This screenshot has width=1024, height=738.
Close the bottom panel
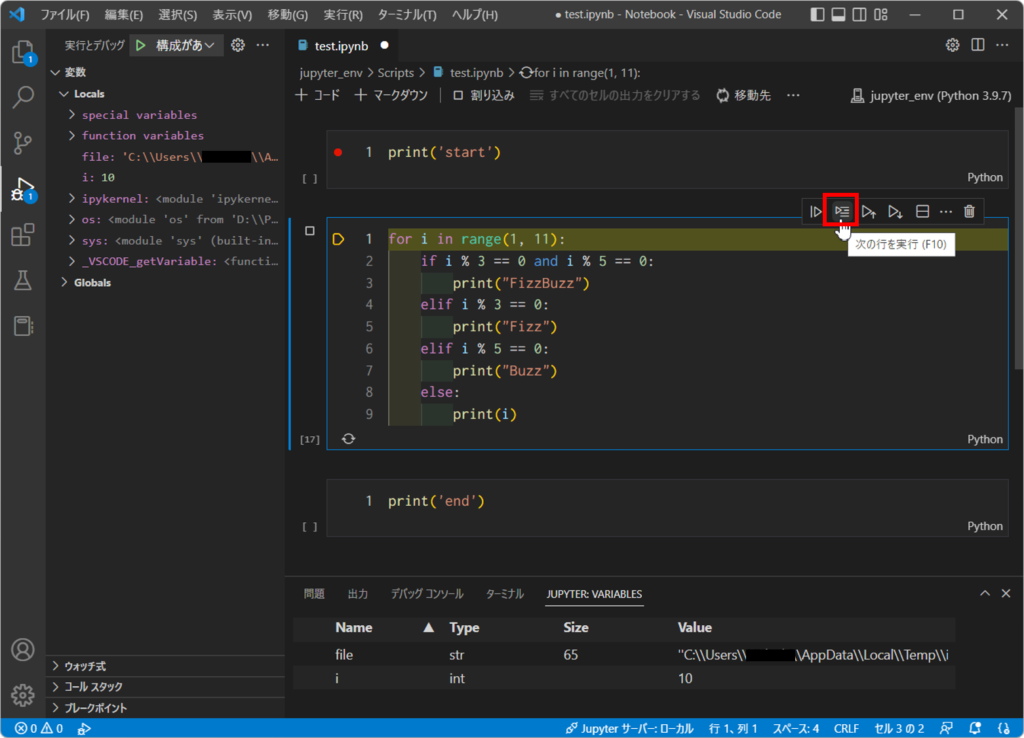coord(1006,594)
